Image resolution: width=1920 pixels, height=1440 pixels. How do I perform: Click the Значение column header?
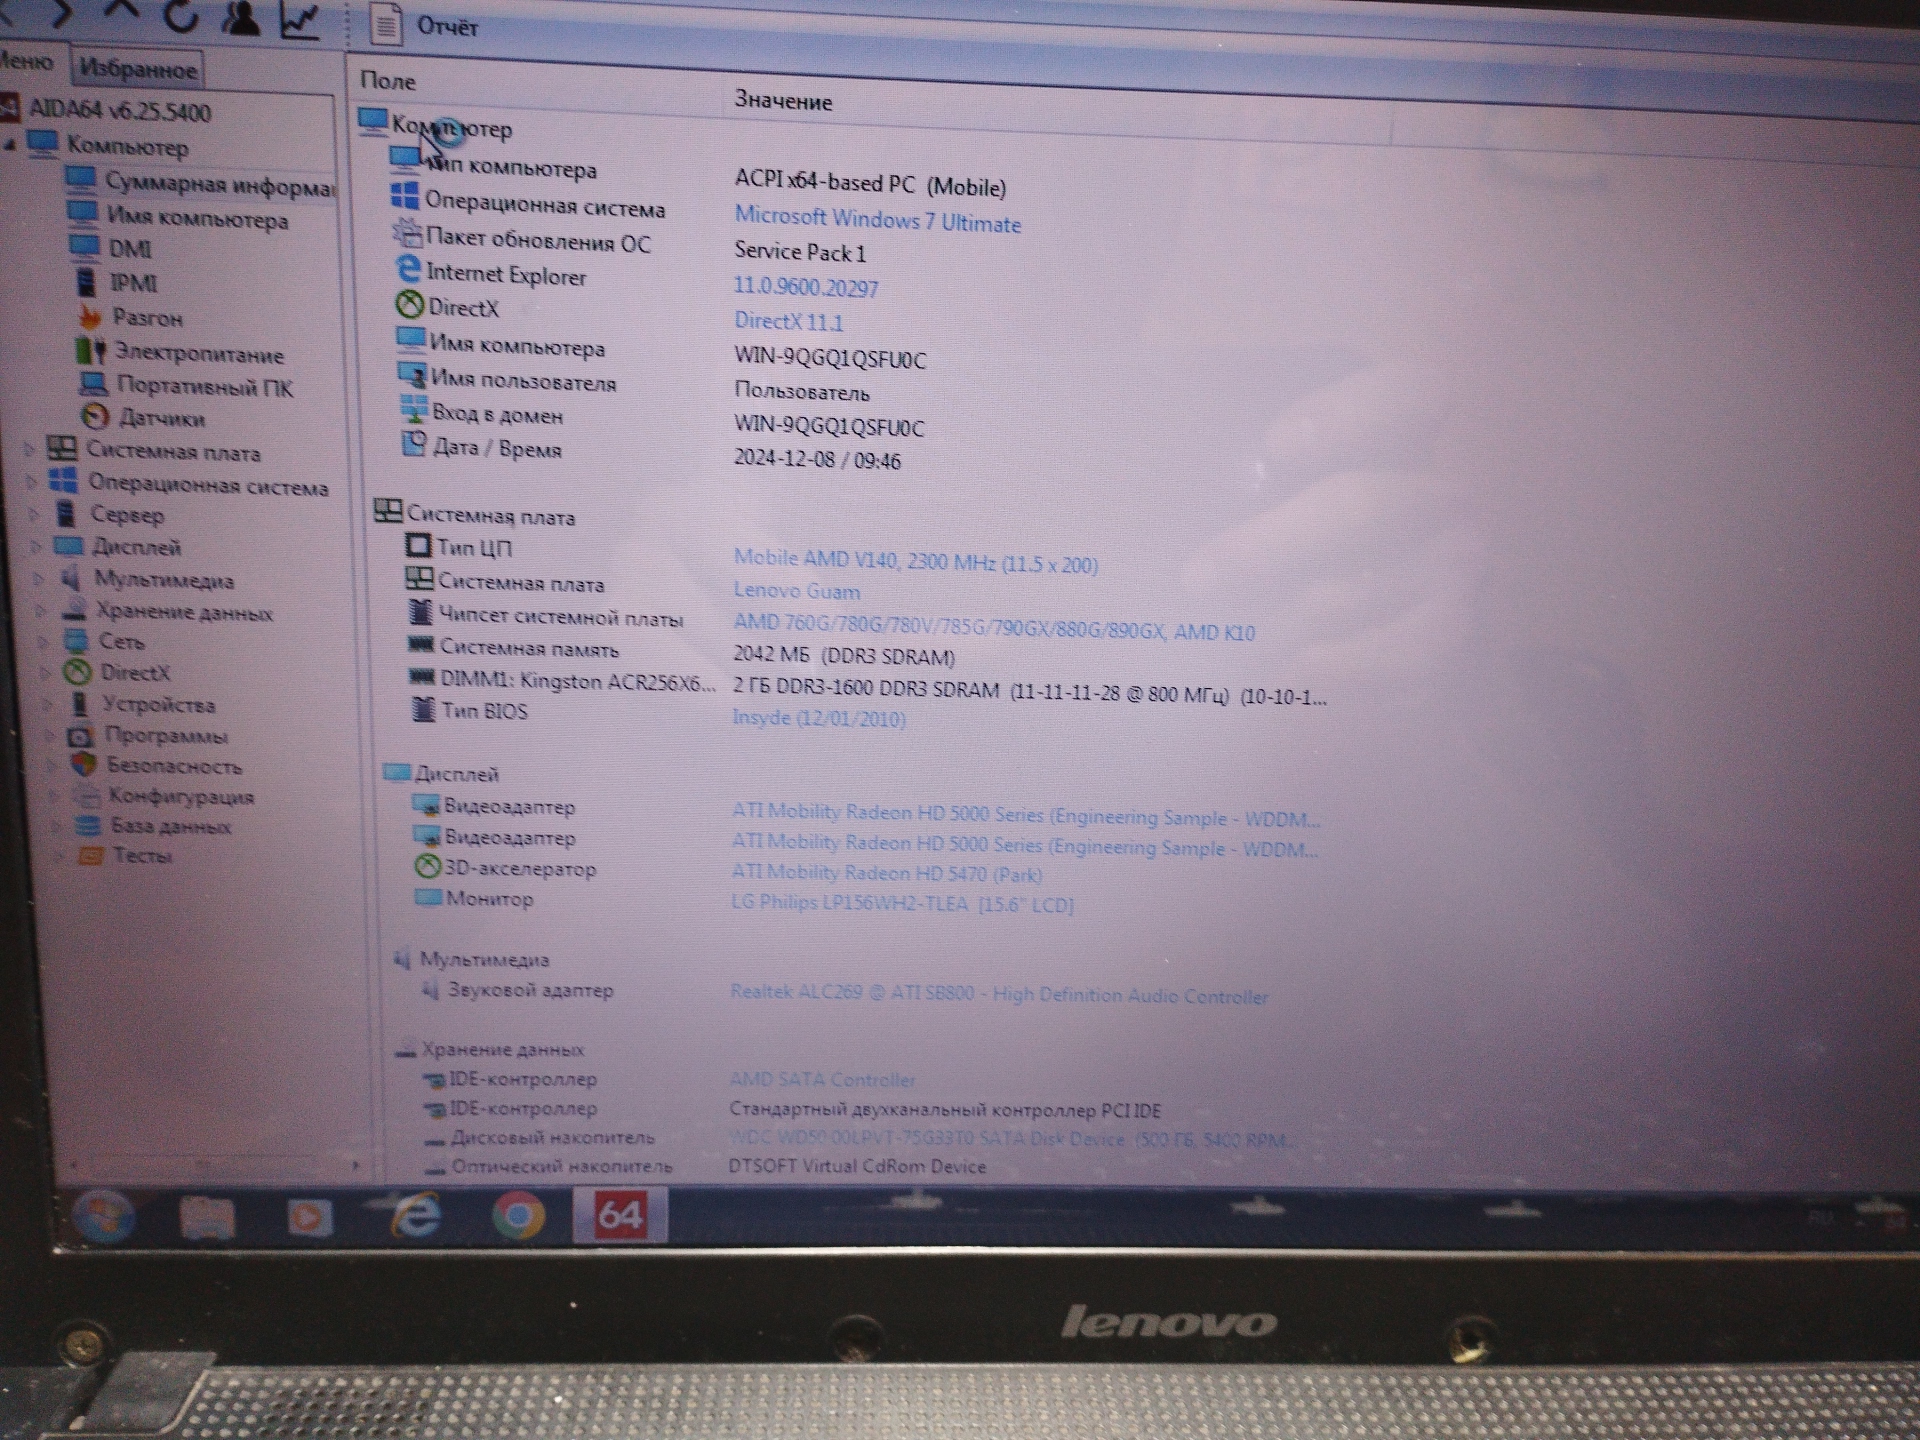[x=783, y=101]
